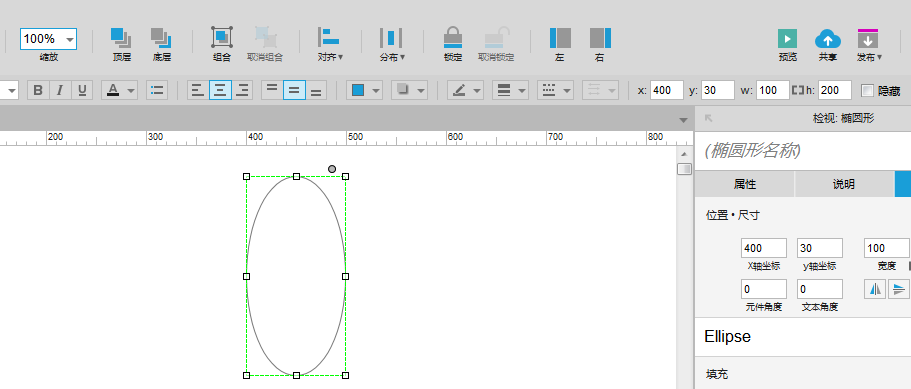The image size is (911, 389).
Task: Switch to the 说明 notes tab
Action: (x=844, y=184)
